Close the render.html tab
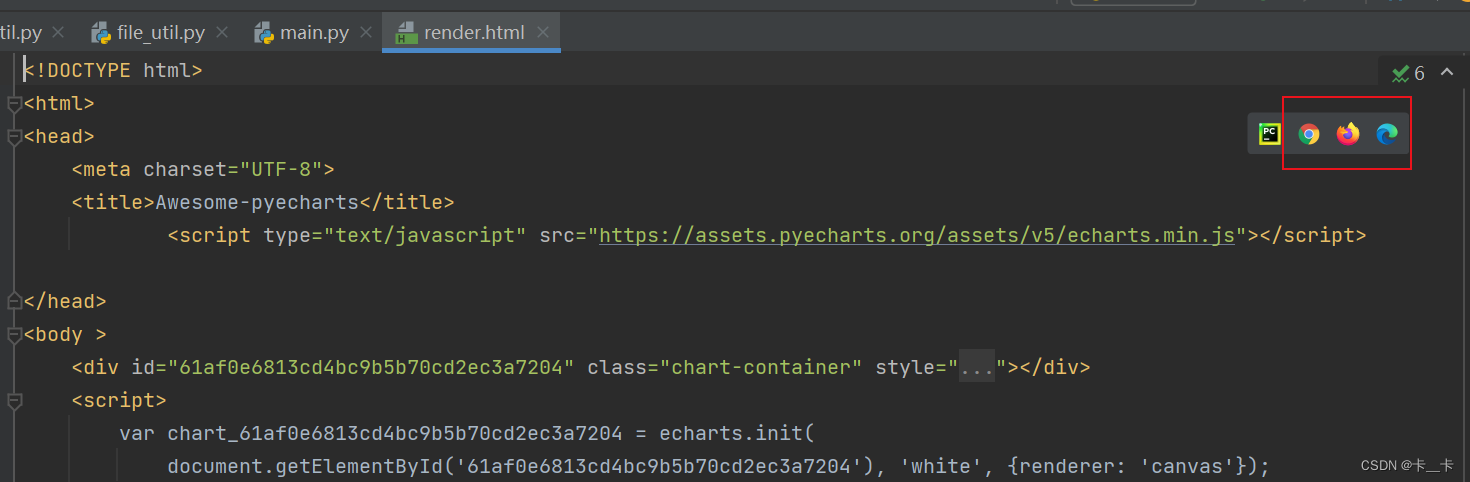 543,33
